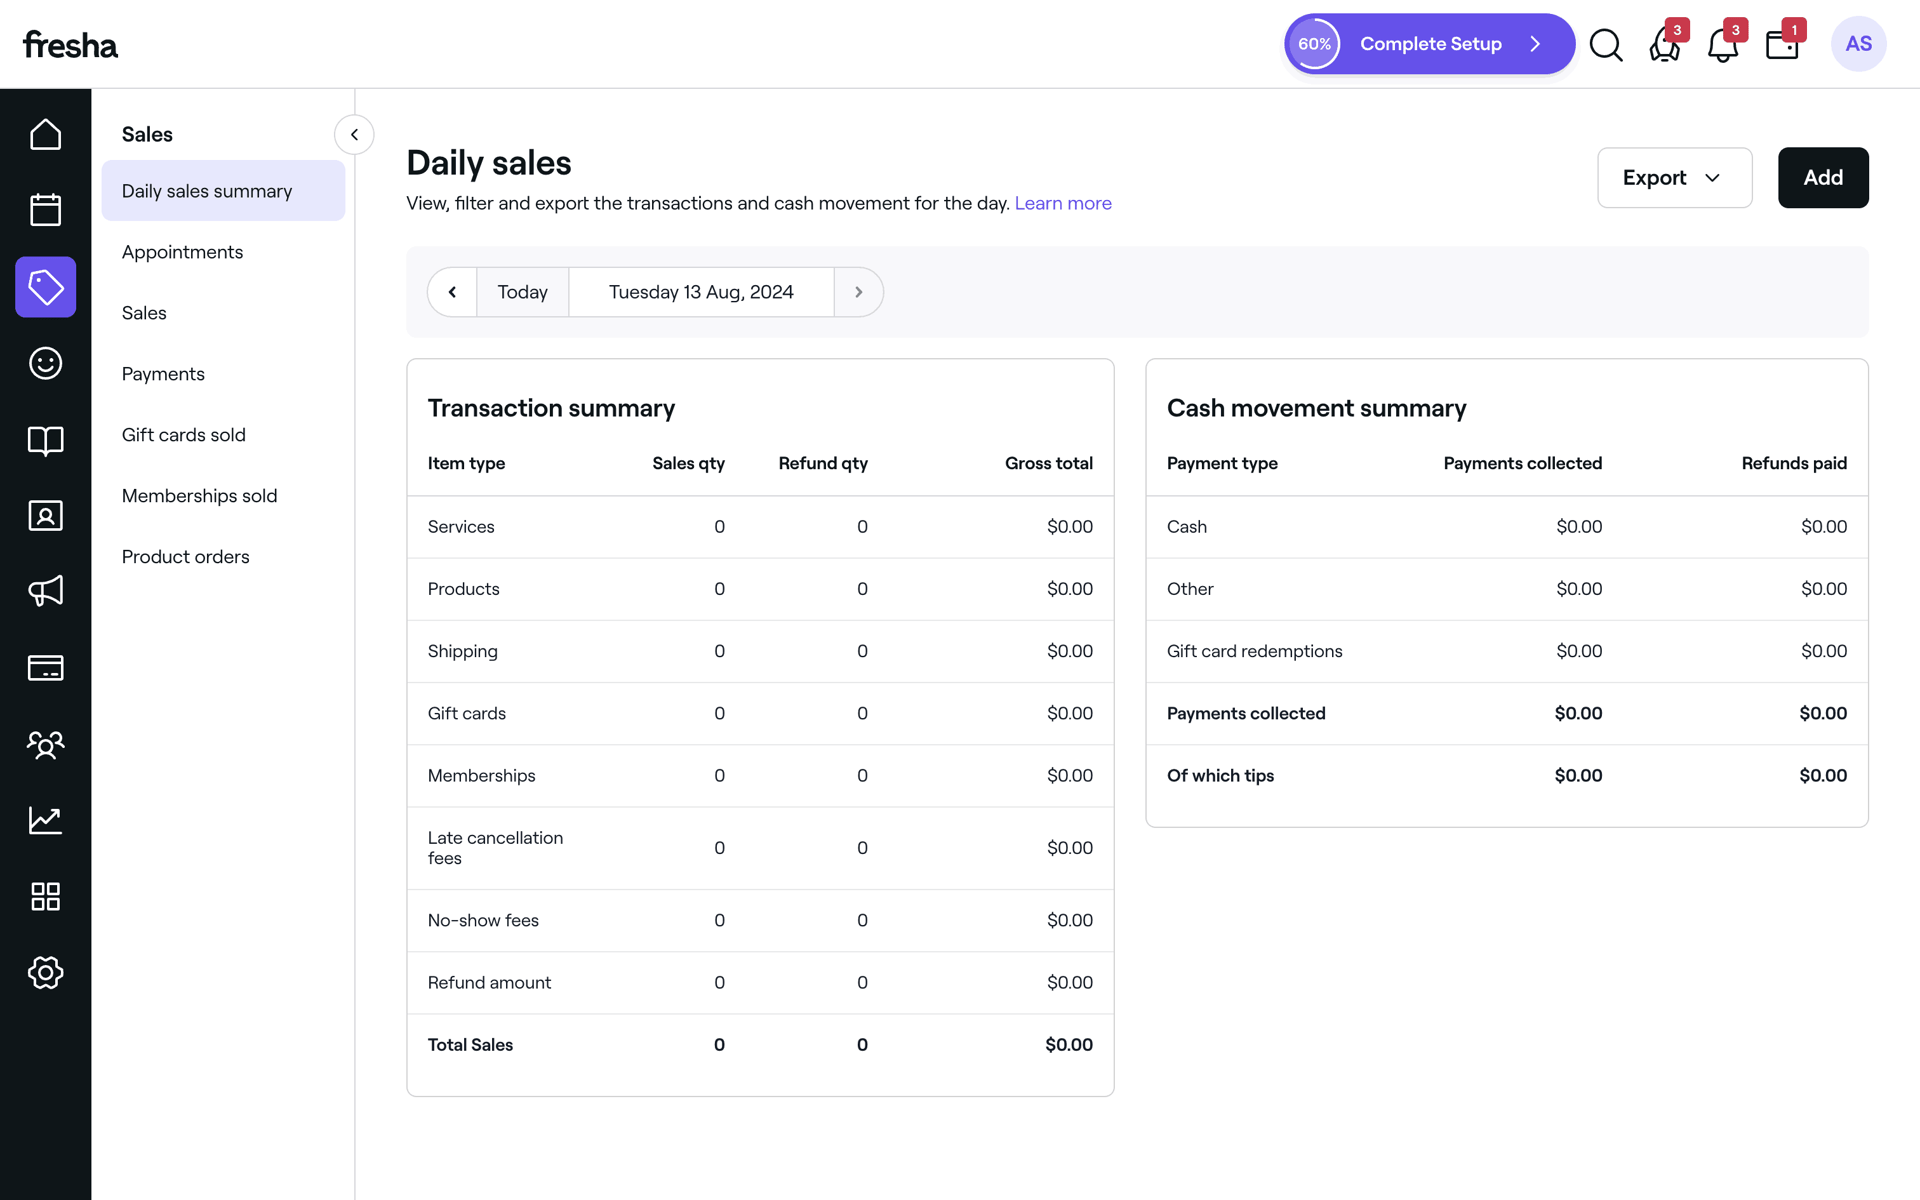Click the search magnifier icon

[1606, 44]
